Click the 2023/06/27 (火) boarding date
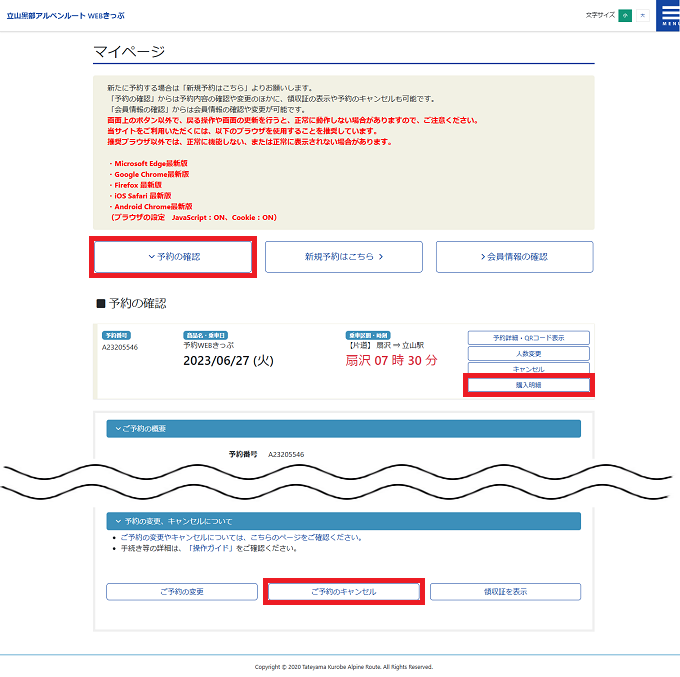This screenshot has height=677, width=680. pyautogui.click(x=228, y=361)
